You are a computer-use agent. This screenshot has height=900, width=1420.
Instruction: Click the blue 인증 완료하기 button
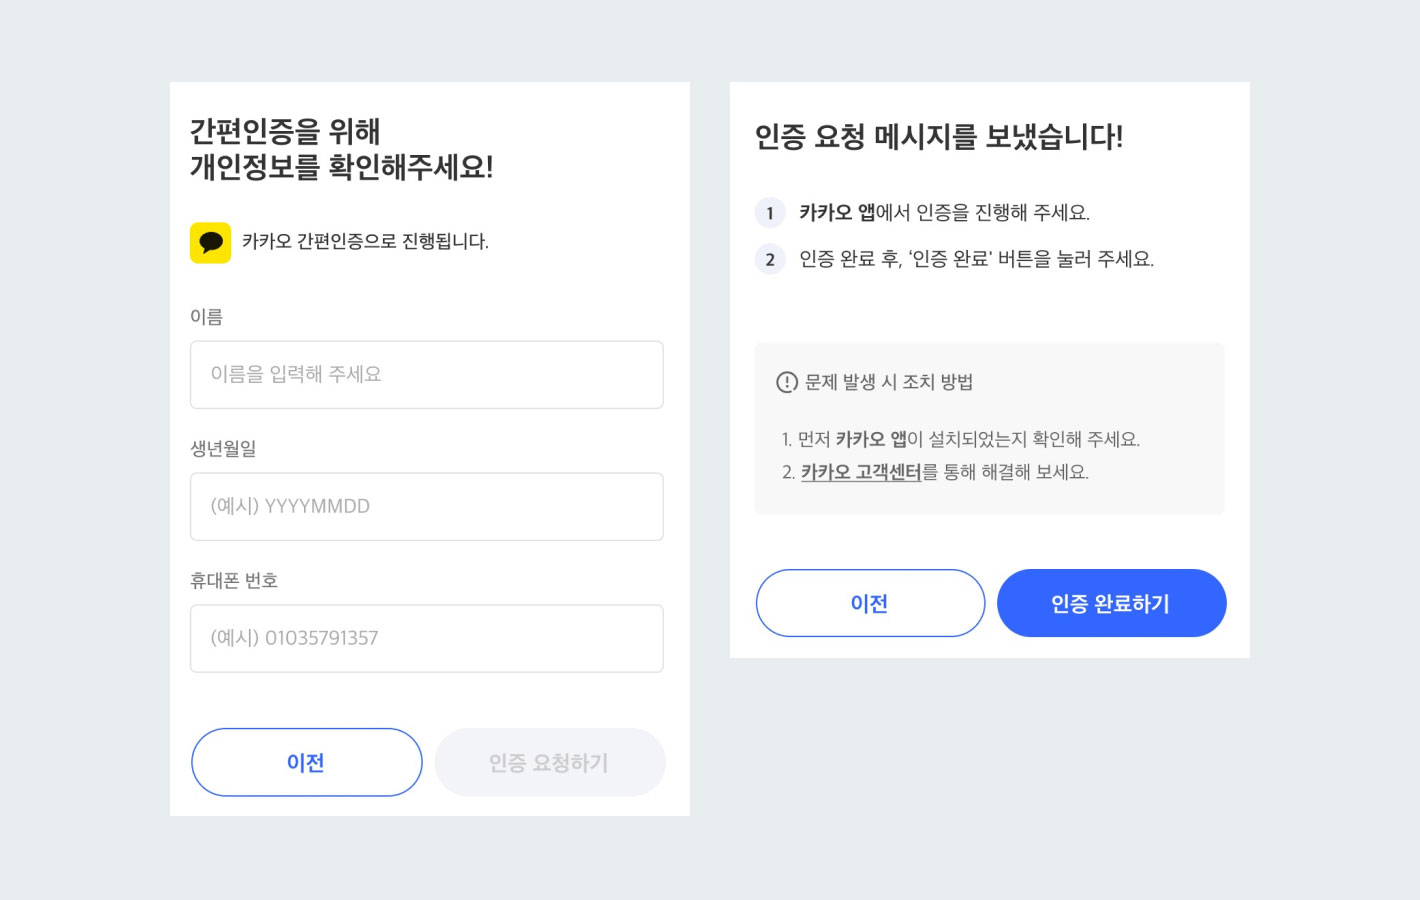pyautogui.click(x=1111, y=603)
